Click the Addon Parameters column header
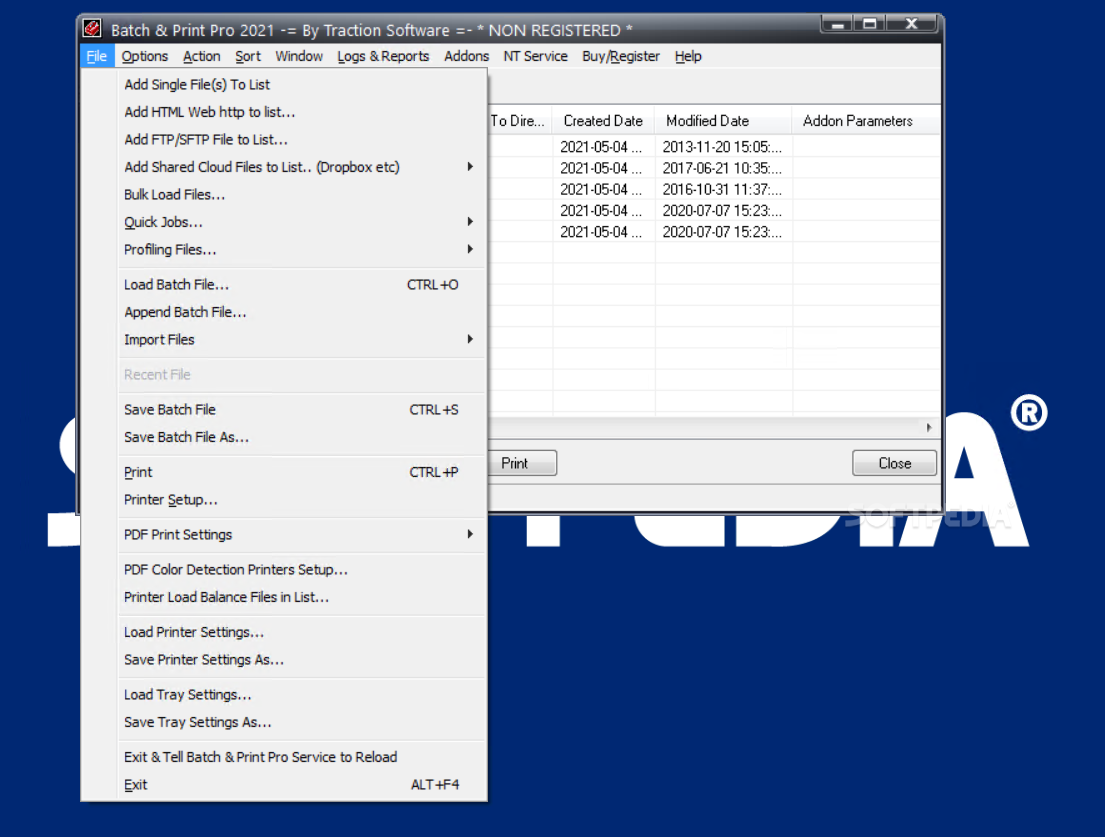The height and width of the screenshot is (837, 1105). tap(866, 121)
